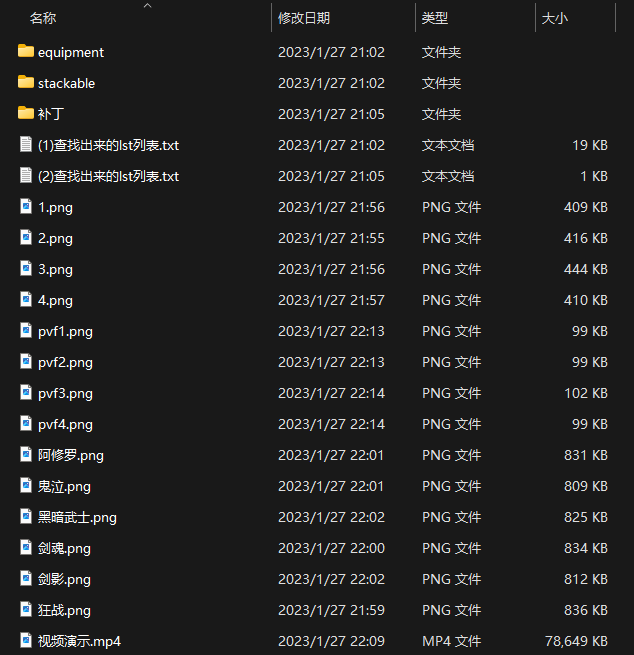
Task: Click the 视频演示.mp4 file icon
Action: tap(26, 640)
